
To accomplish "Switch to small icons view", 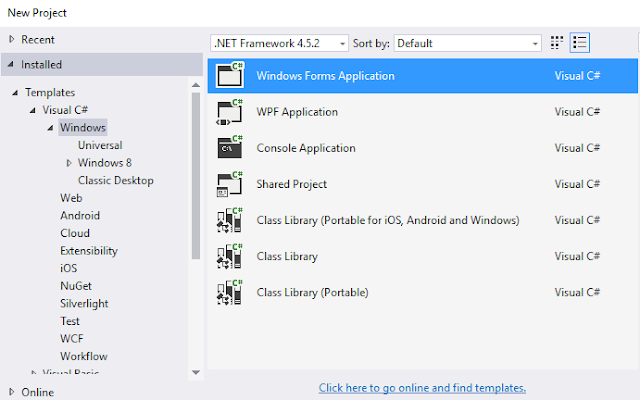I will click(557, 43).
